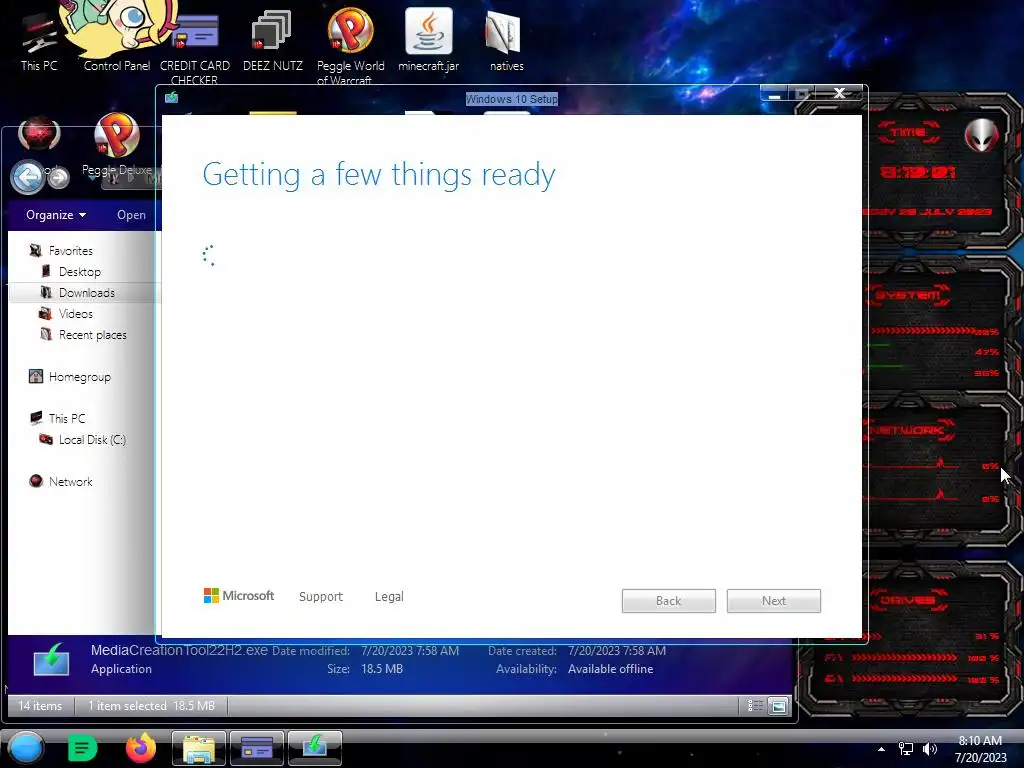Switch to the credit card app taskbar button

pos(257,748)
